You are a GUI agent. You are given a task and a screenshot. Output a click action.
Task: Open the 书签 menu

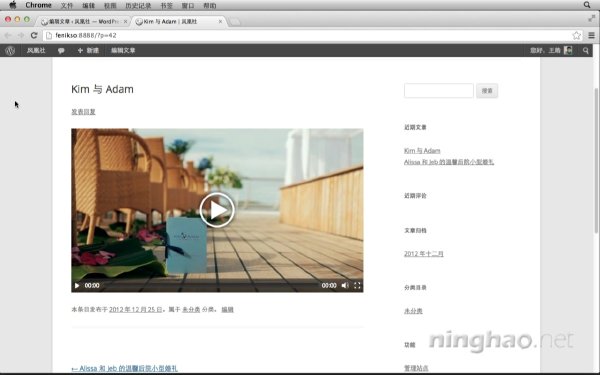point(166,5)
